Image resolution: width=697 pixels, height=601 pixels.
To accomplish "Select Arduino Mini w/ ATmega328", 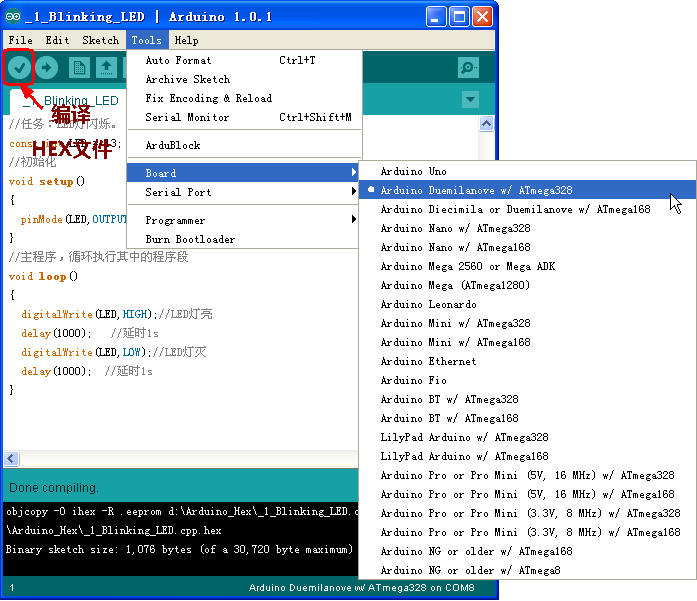I will (527, 323).
